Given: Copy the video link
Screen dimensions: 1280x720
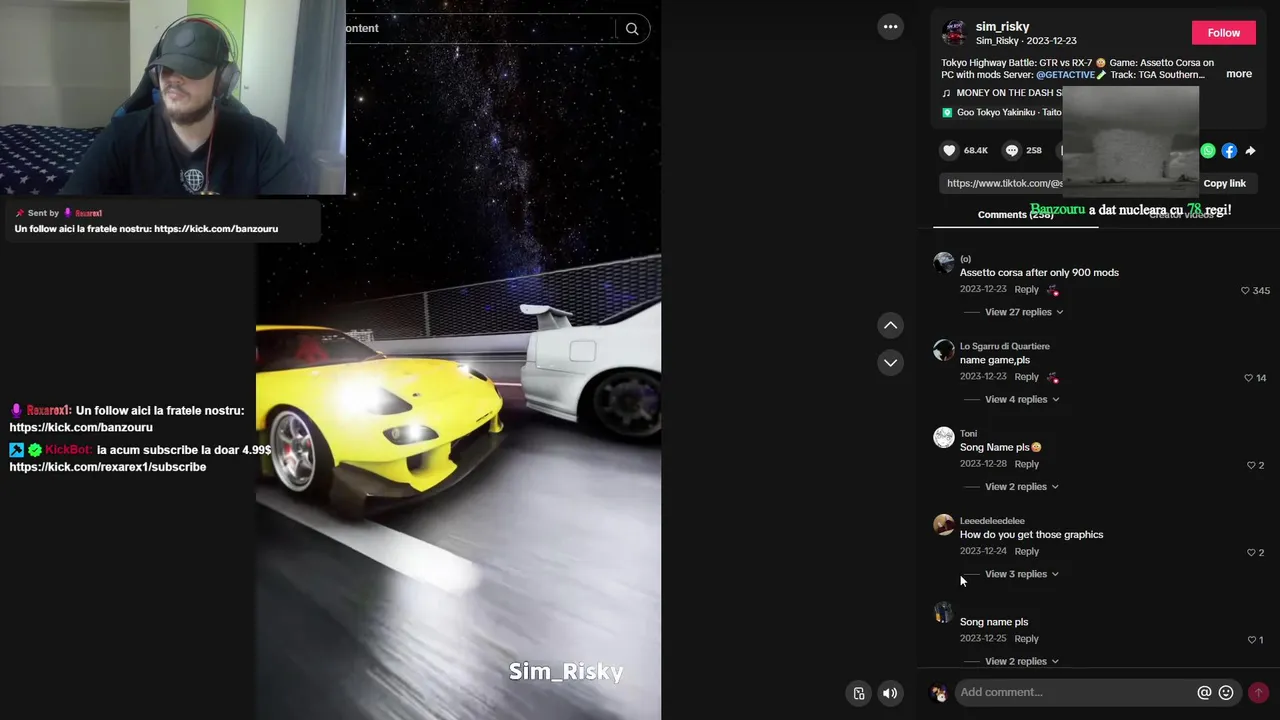Looking at the screenshot, I should [1224, 183].
